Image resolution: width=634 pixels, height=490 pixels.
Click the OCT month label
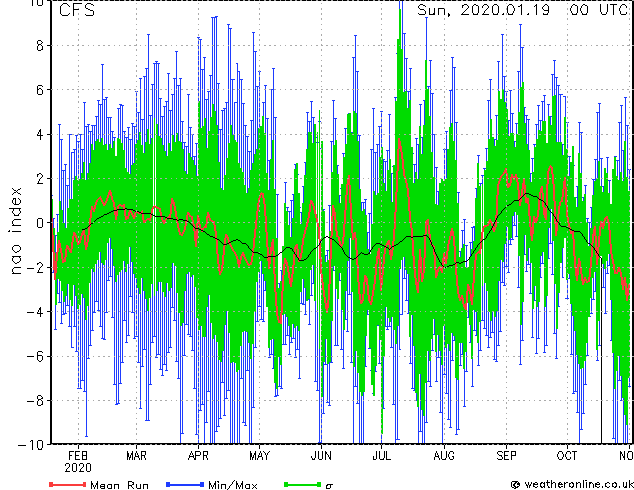pyautogui.click(x=567, y=456)
